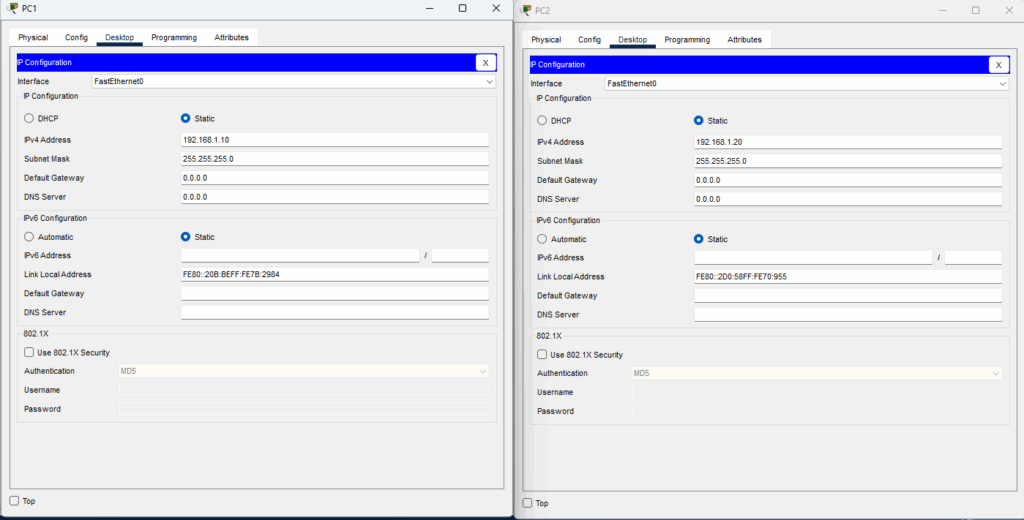Image resolution: width=1024 pixels, height=520 pixels.
Task: Close IP Configuration panel in PC1
Action: click(x=485, y=62)
